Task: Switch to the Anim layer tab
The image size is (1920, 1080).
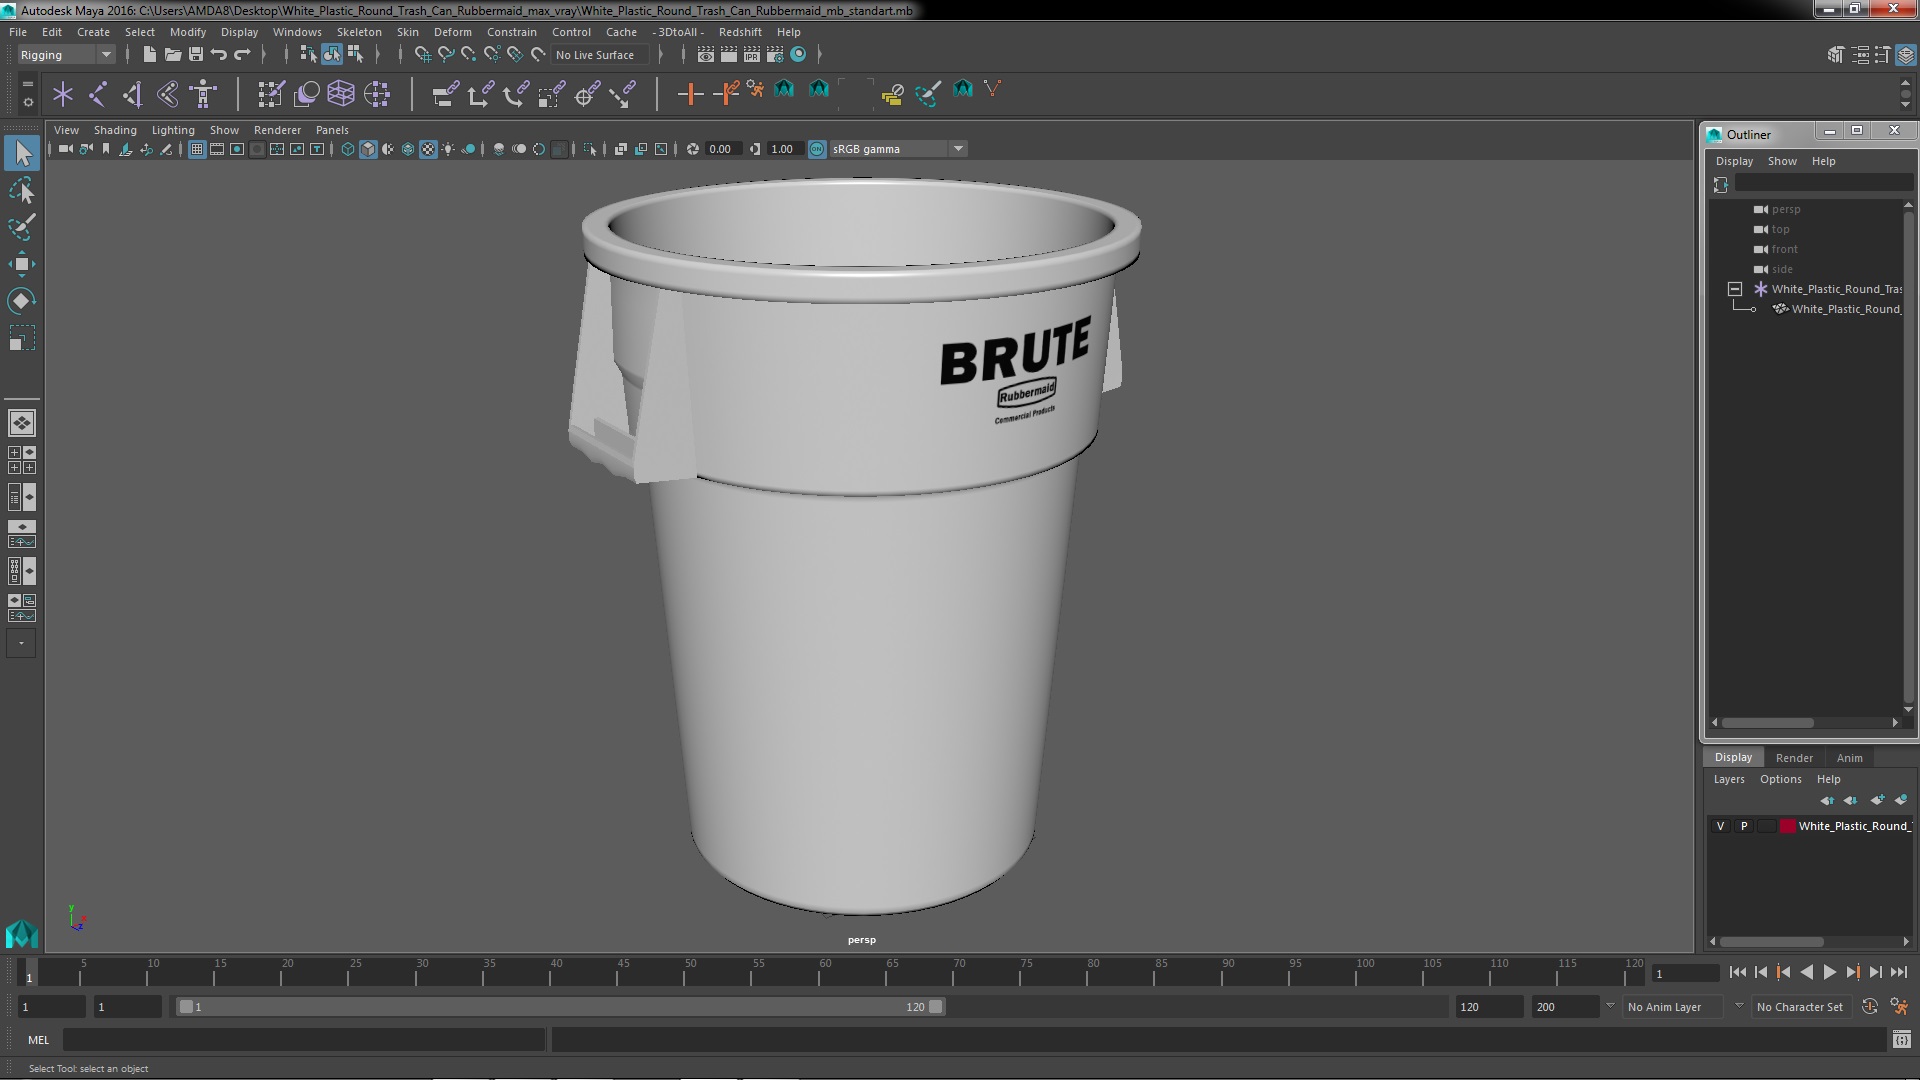Action: point(1849,758)
